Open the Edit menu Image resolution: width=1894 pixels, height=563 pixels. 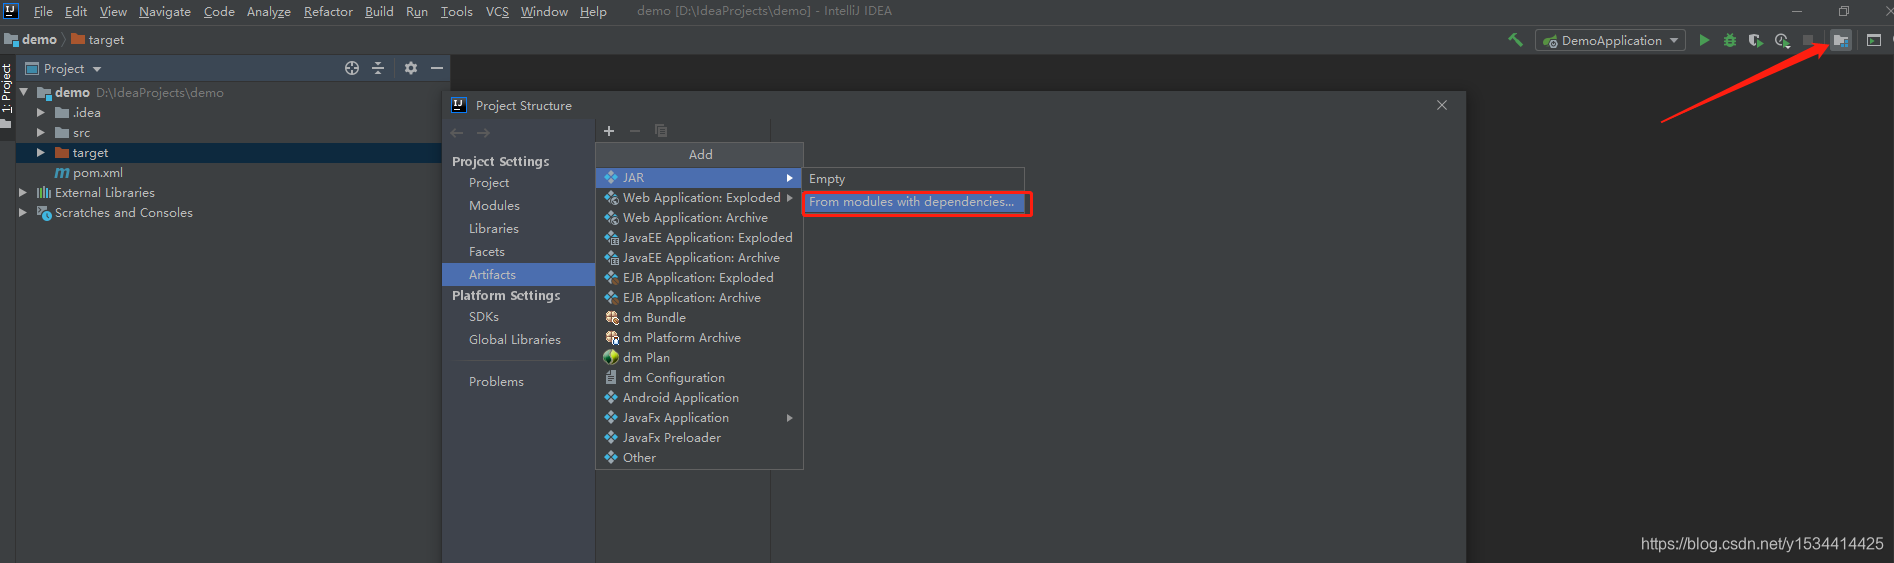[x=76, y=11]
